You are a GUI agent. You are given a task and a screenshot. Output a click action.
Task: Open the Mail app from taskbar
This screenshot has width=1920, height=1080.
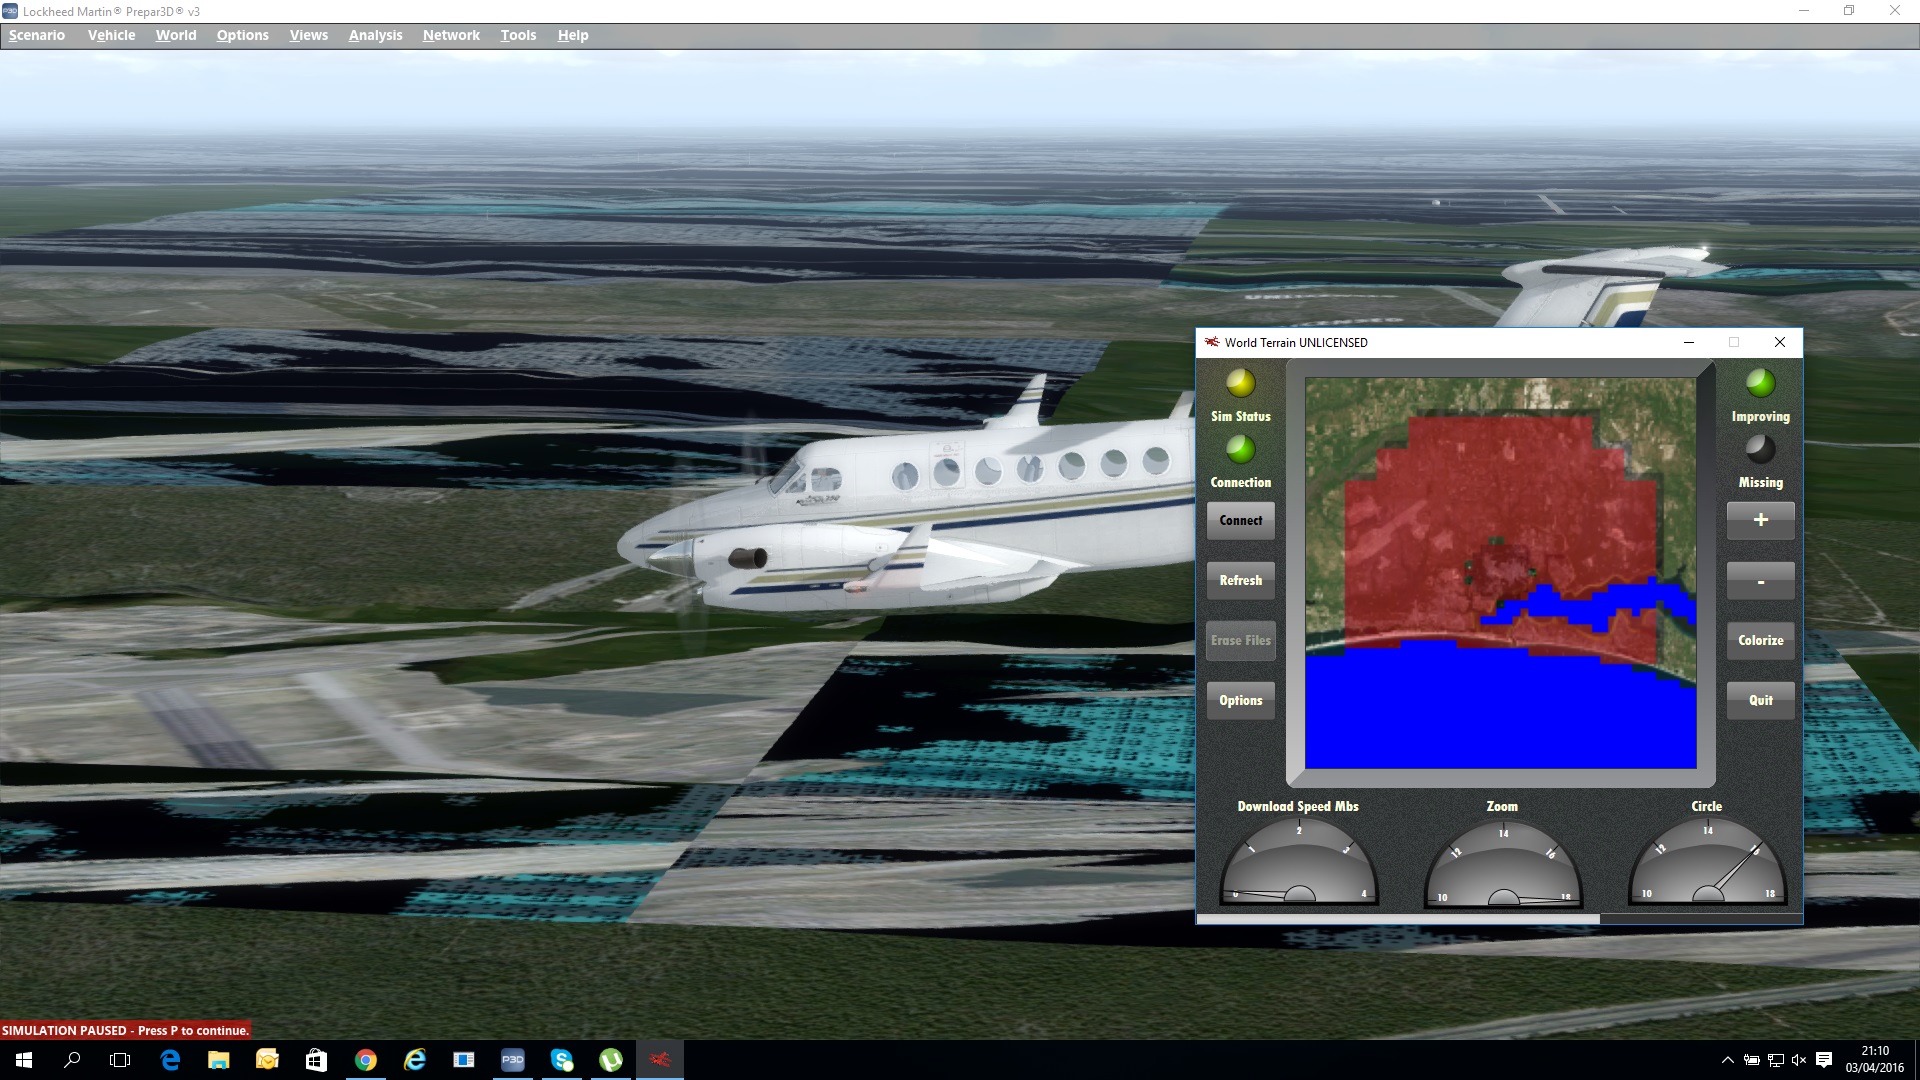[267, 1060]
